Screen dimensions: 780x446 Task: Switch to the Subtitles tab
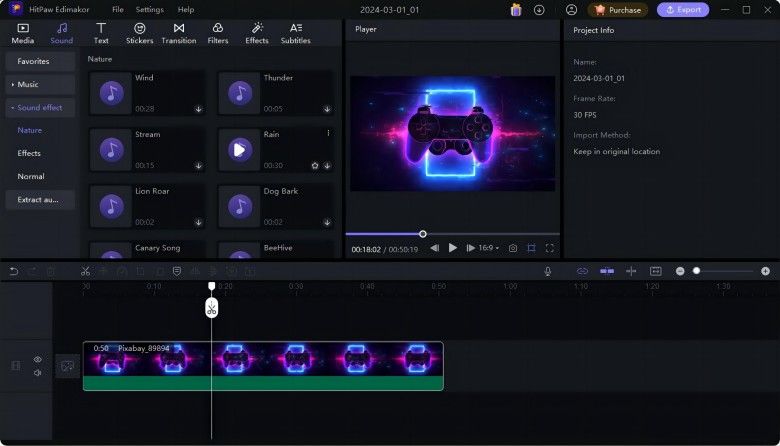295,33
